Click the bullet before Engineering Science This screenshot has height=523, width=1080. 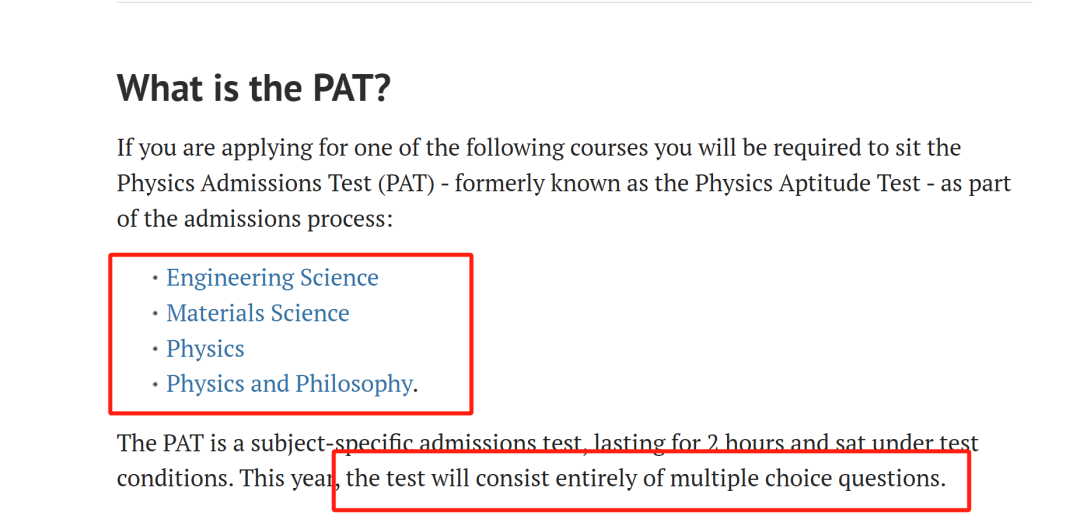[x=156, y=278]
